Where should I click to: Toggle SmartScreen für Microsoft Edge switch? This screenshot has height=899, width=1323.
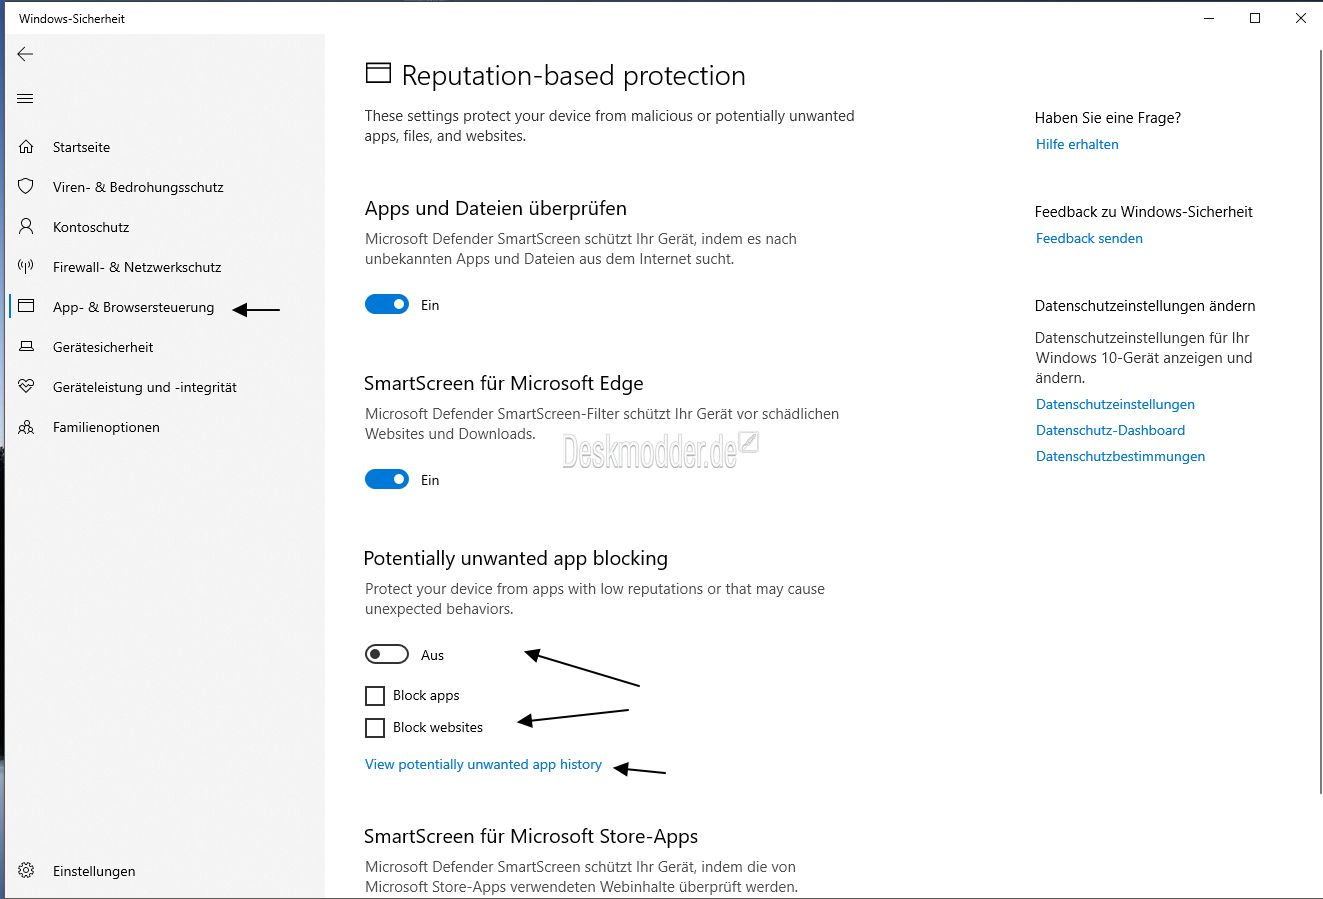[x=387, y=480]
